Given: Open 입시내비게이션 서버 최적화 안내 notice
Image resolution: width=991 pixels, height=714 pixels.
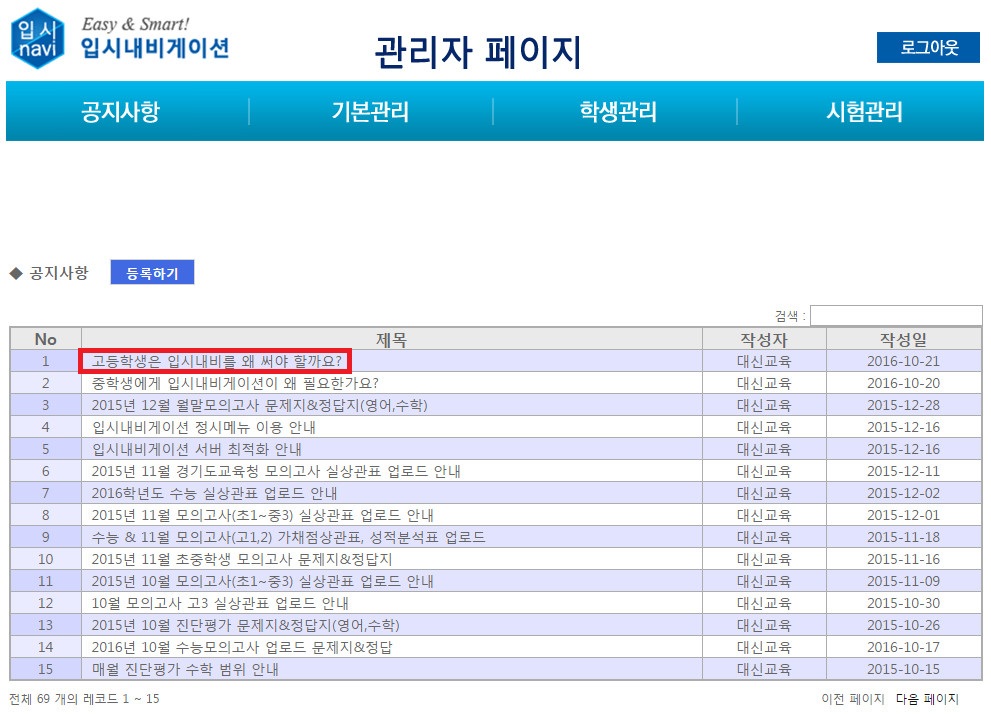Looking at the screenshot, I should (197, 449).
